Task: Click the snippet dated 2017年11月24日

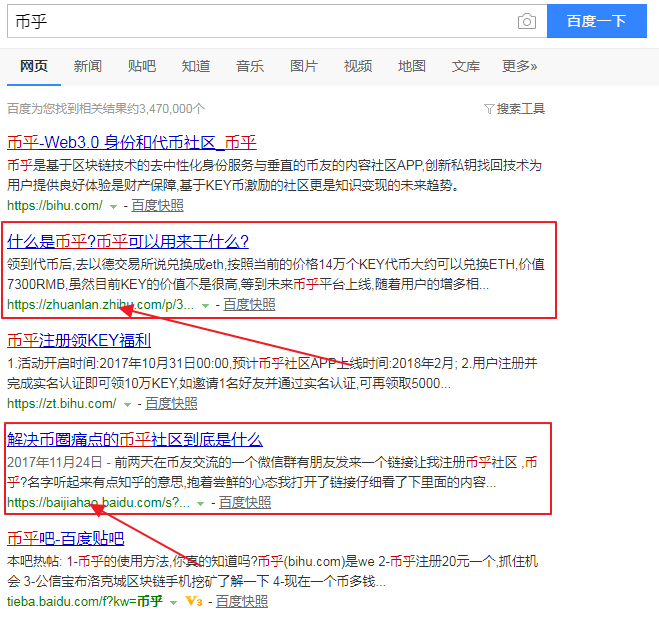Action: (x=272, y=472)
